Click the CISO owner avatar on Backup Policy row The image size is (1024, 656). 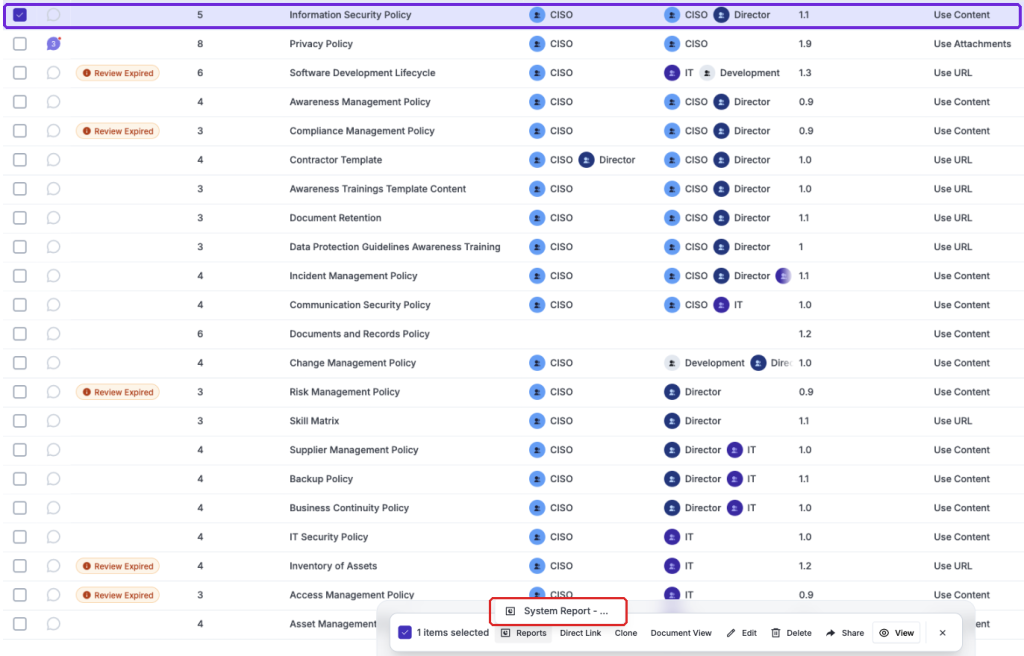537,479
